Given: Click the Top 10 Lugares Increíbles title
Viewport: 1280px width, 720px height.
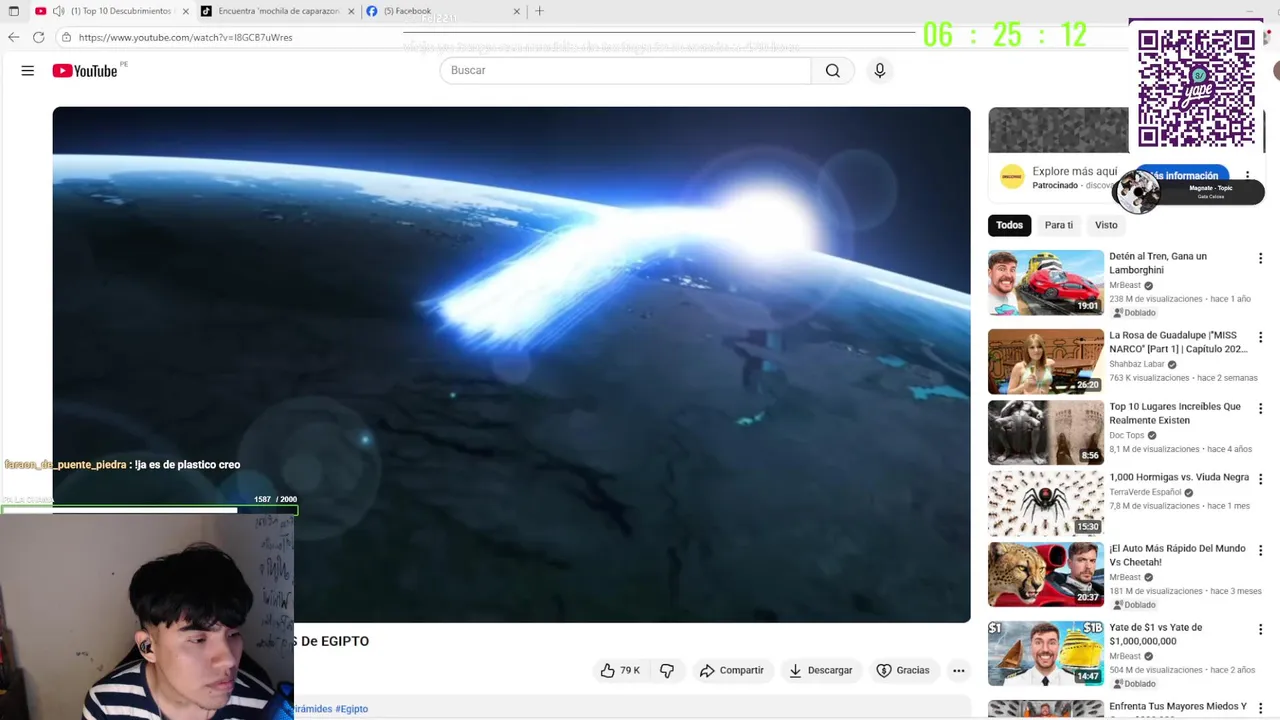Looking at the screenshot, I should point(1175,413).
